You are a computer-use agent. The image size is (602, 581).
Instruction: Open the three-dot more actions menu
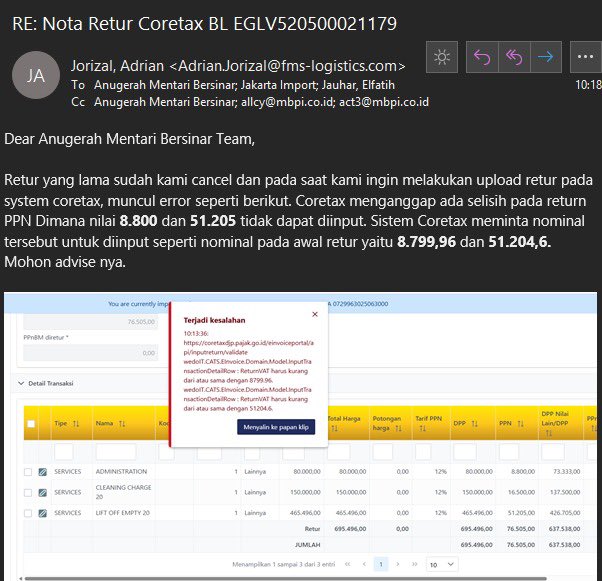(585, 57)
